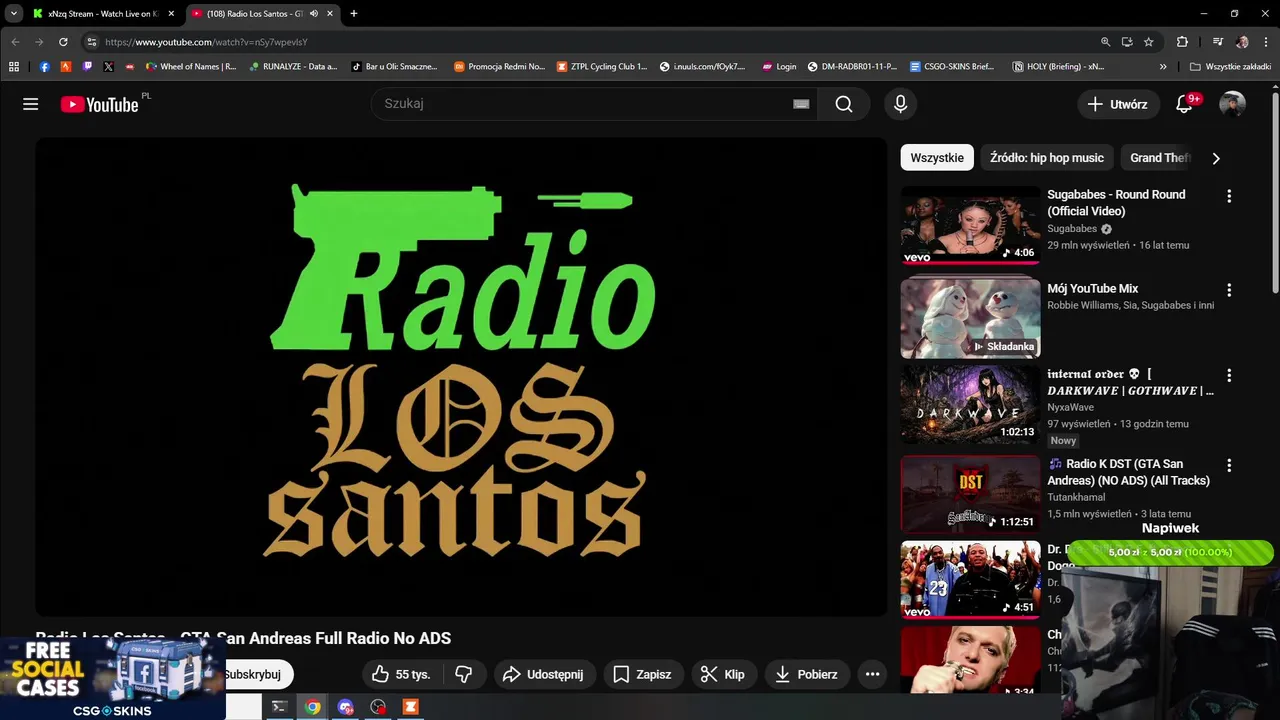Click the search magnifier button
Screen dimensions: 1280x720
(x=844, y=104)
